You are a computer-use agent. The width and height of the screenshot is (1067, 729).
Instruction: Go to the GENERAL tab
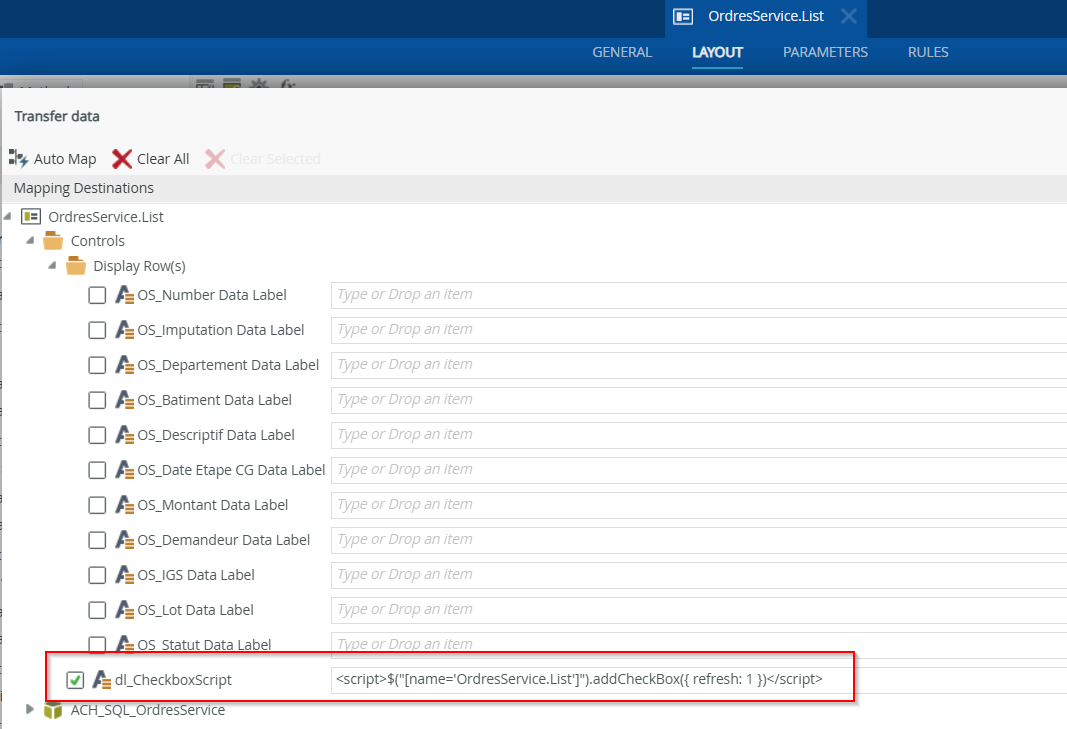pos(622,52)
